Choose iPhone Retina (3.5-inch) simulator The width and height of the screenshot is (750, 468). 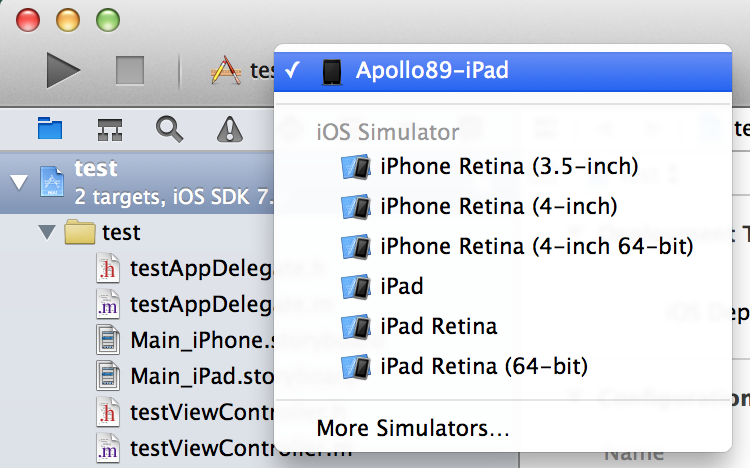pyautogui.click(x=503, y=167)
